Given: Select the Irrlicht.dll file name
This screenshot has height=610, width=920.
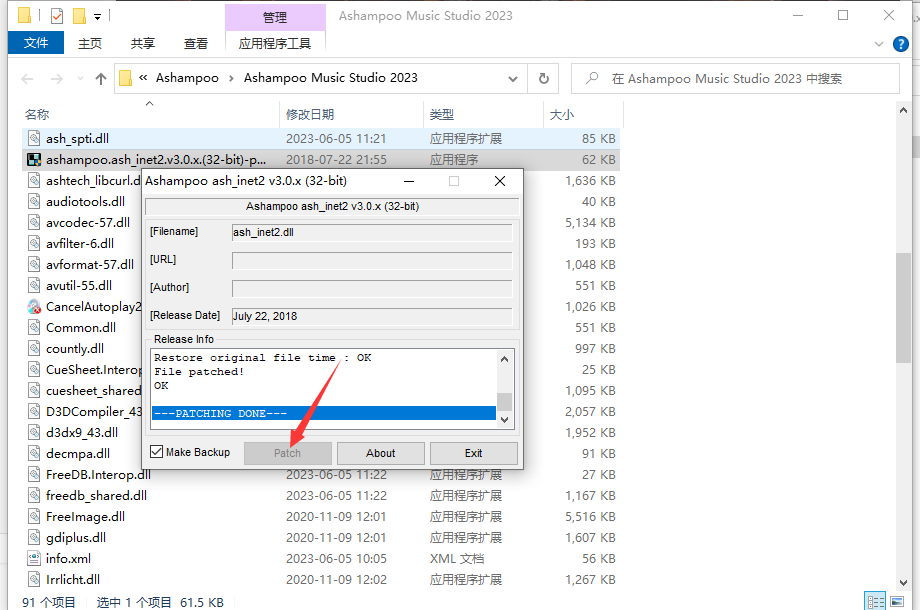Looking at the screenshot, I should (73, 580).
